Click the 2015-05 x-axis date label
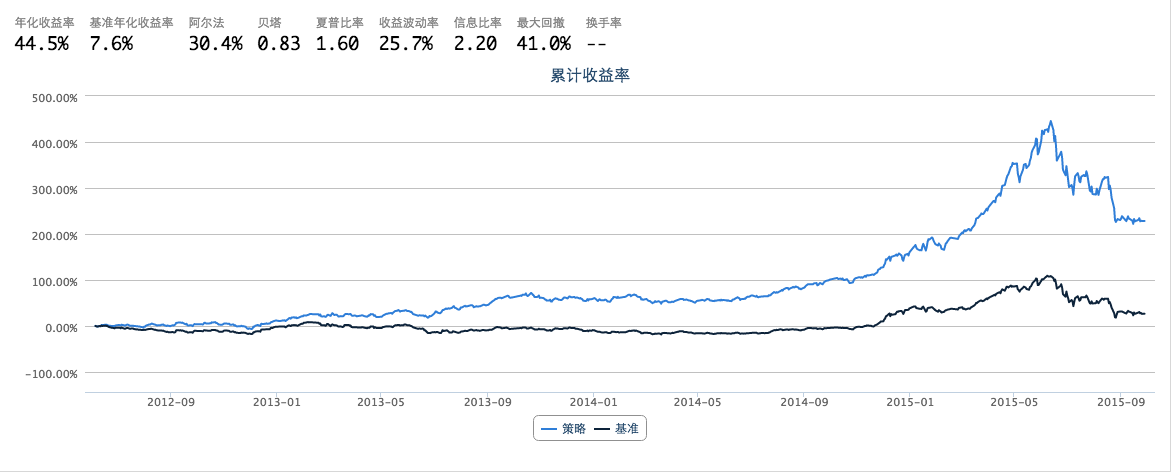The width and height of the screenshot is (1174, 472). point(1017,402)
